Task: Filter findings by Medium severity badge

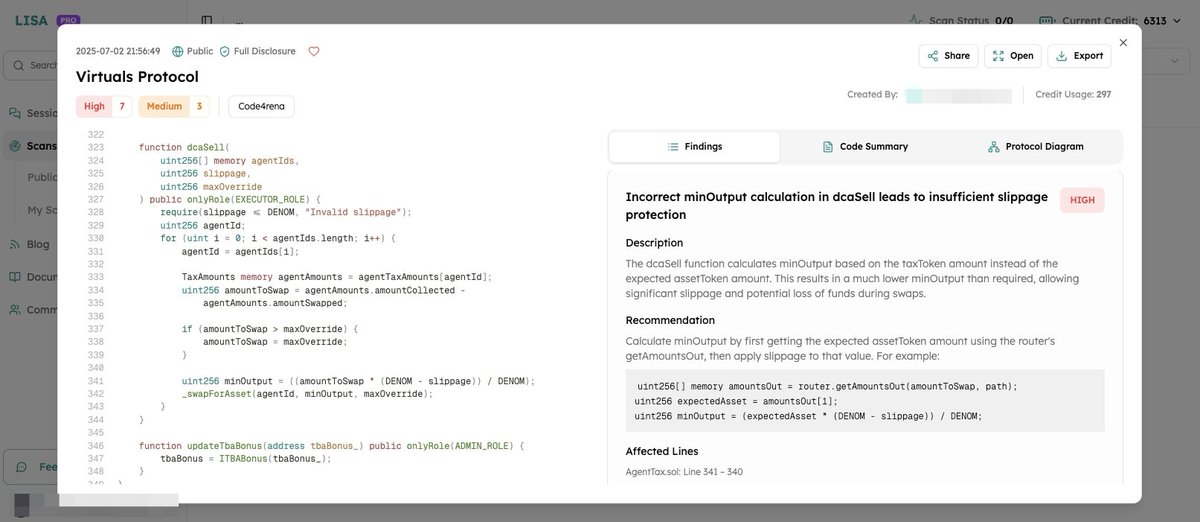Action: (174, 106)
